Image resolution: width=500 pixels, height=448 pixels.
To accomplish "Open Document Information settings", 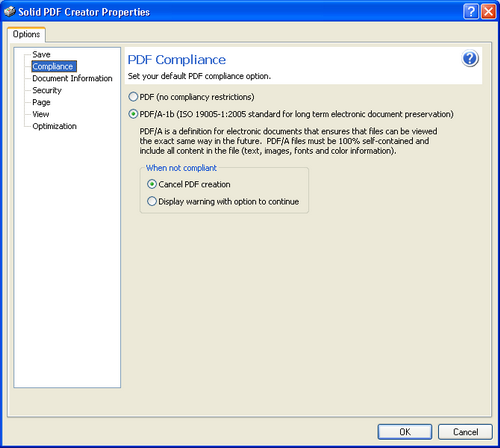I will click(x=72, y=78).
